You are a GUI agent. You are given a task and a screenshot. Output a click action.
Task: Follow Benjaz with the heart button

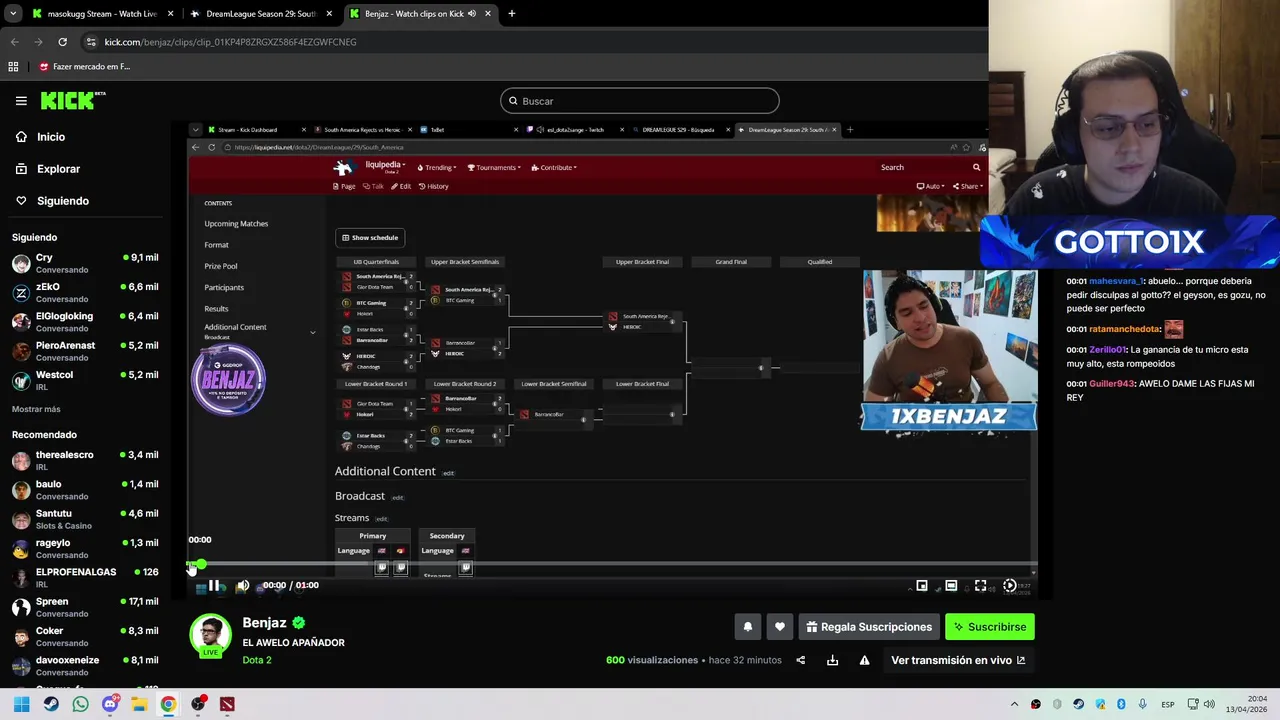[780, 627]
